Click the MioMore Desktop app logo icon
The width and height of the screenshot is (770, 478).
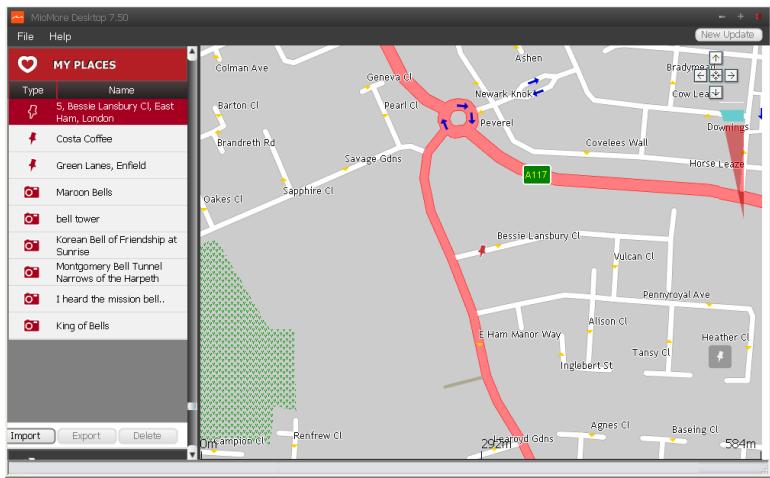pyautogui.click(x=18, y=18)
